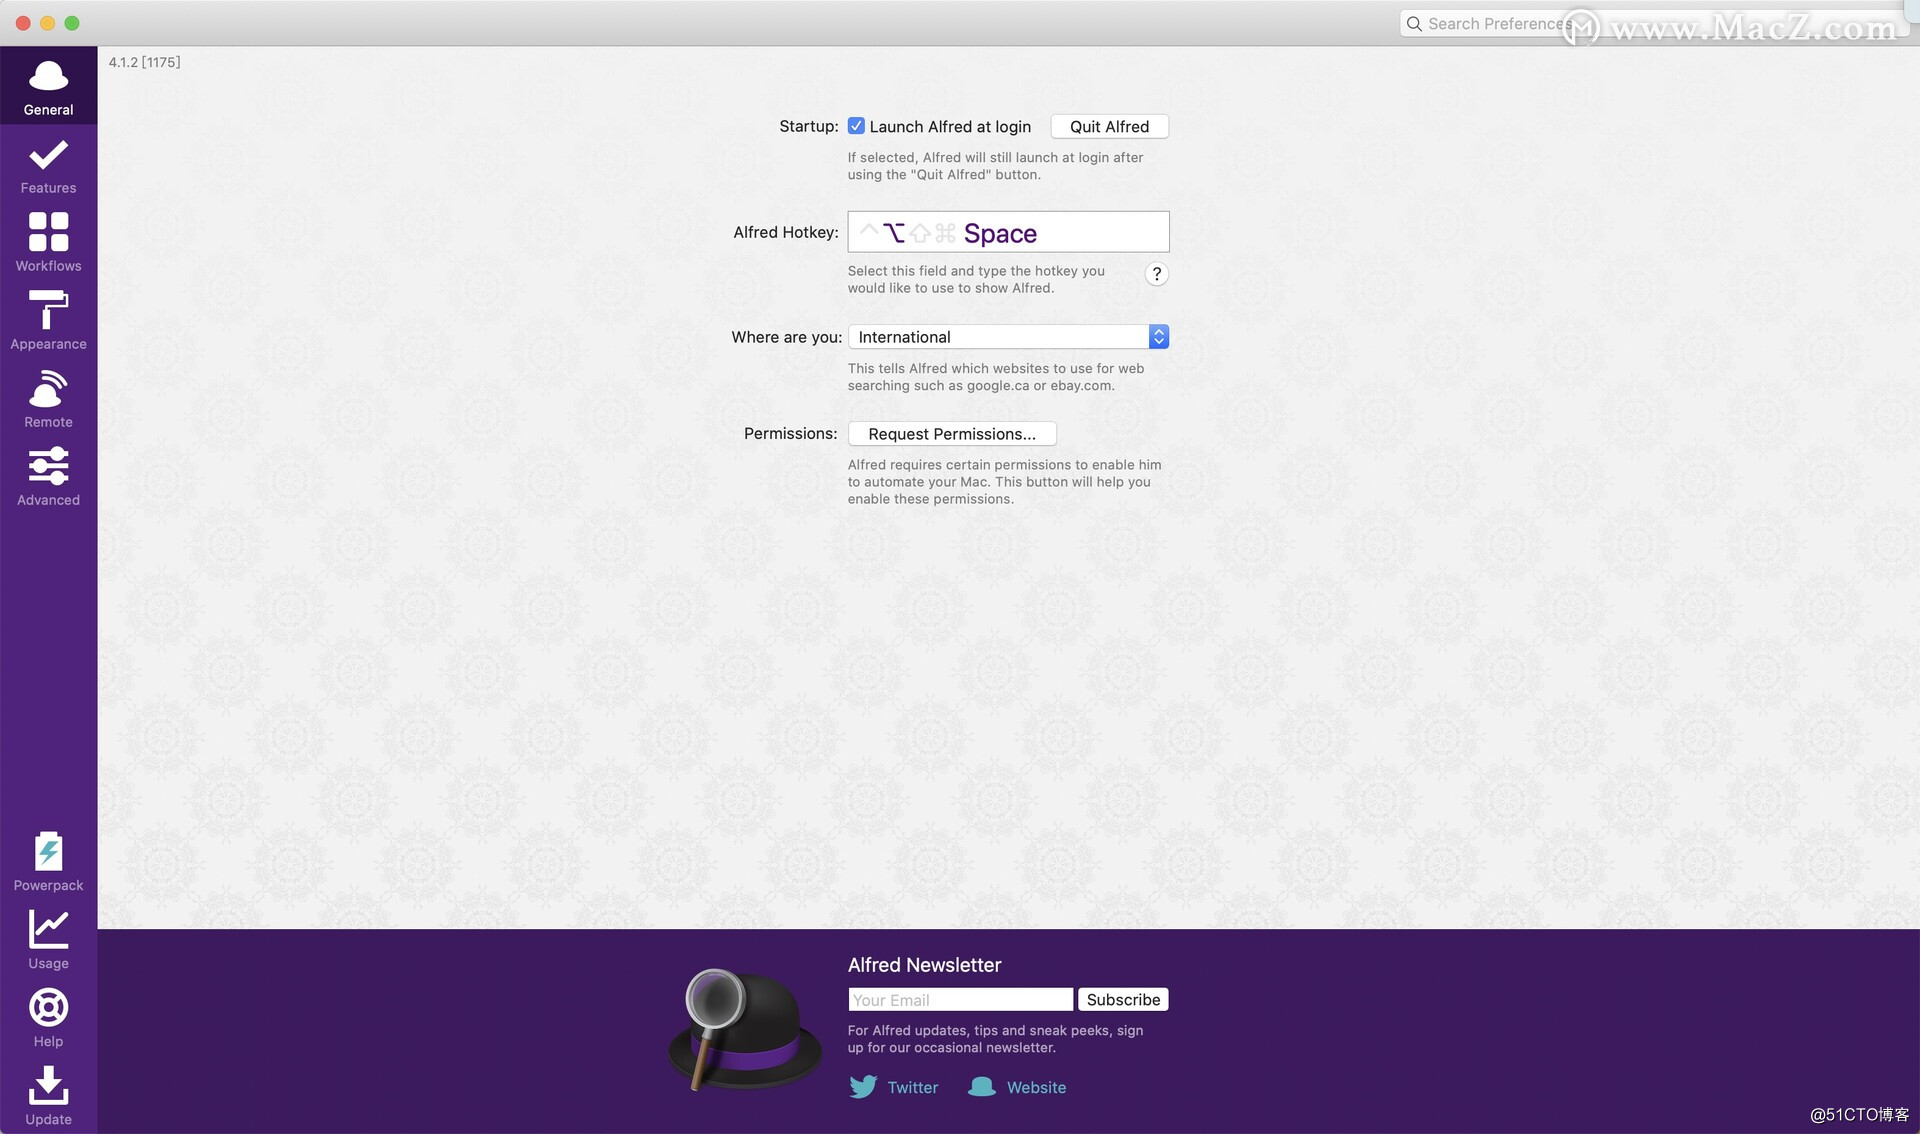This screenshot has height=1134, width=1920.
Task: Enable Launch Alfred at login checkbox
Action: click(854, 126)
